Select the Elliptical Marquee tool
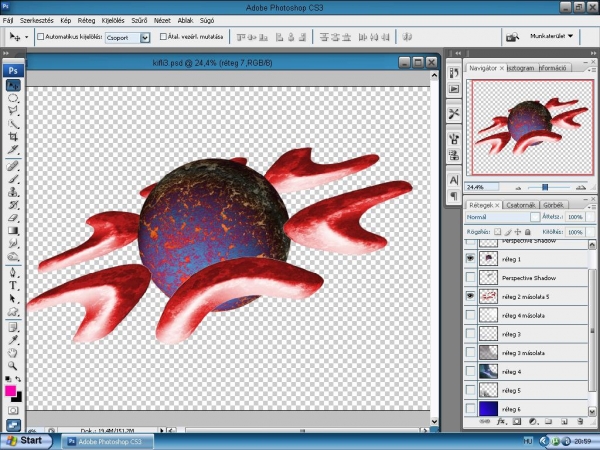Screen dimensions: 600x450 tap(13, 98)
